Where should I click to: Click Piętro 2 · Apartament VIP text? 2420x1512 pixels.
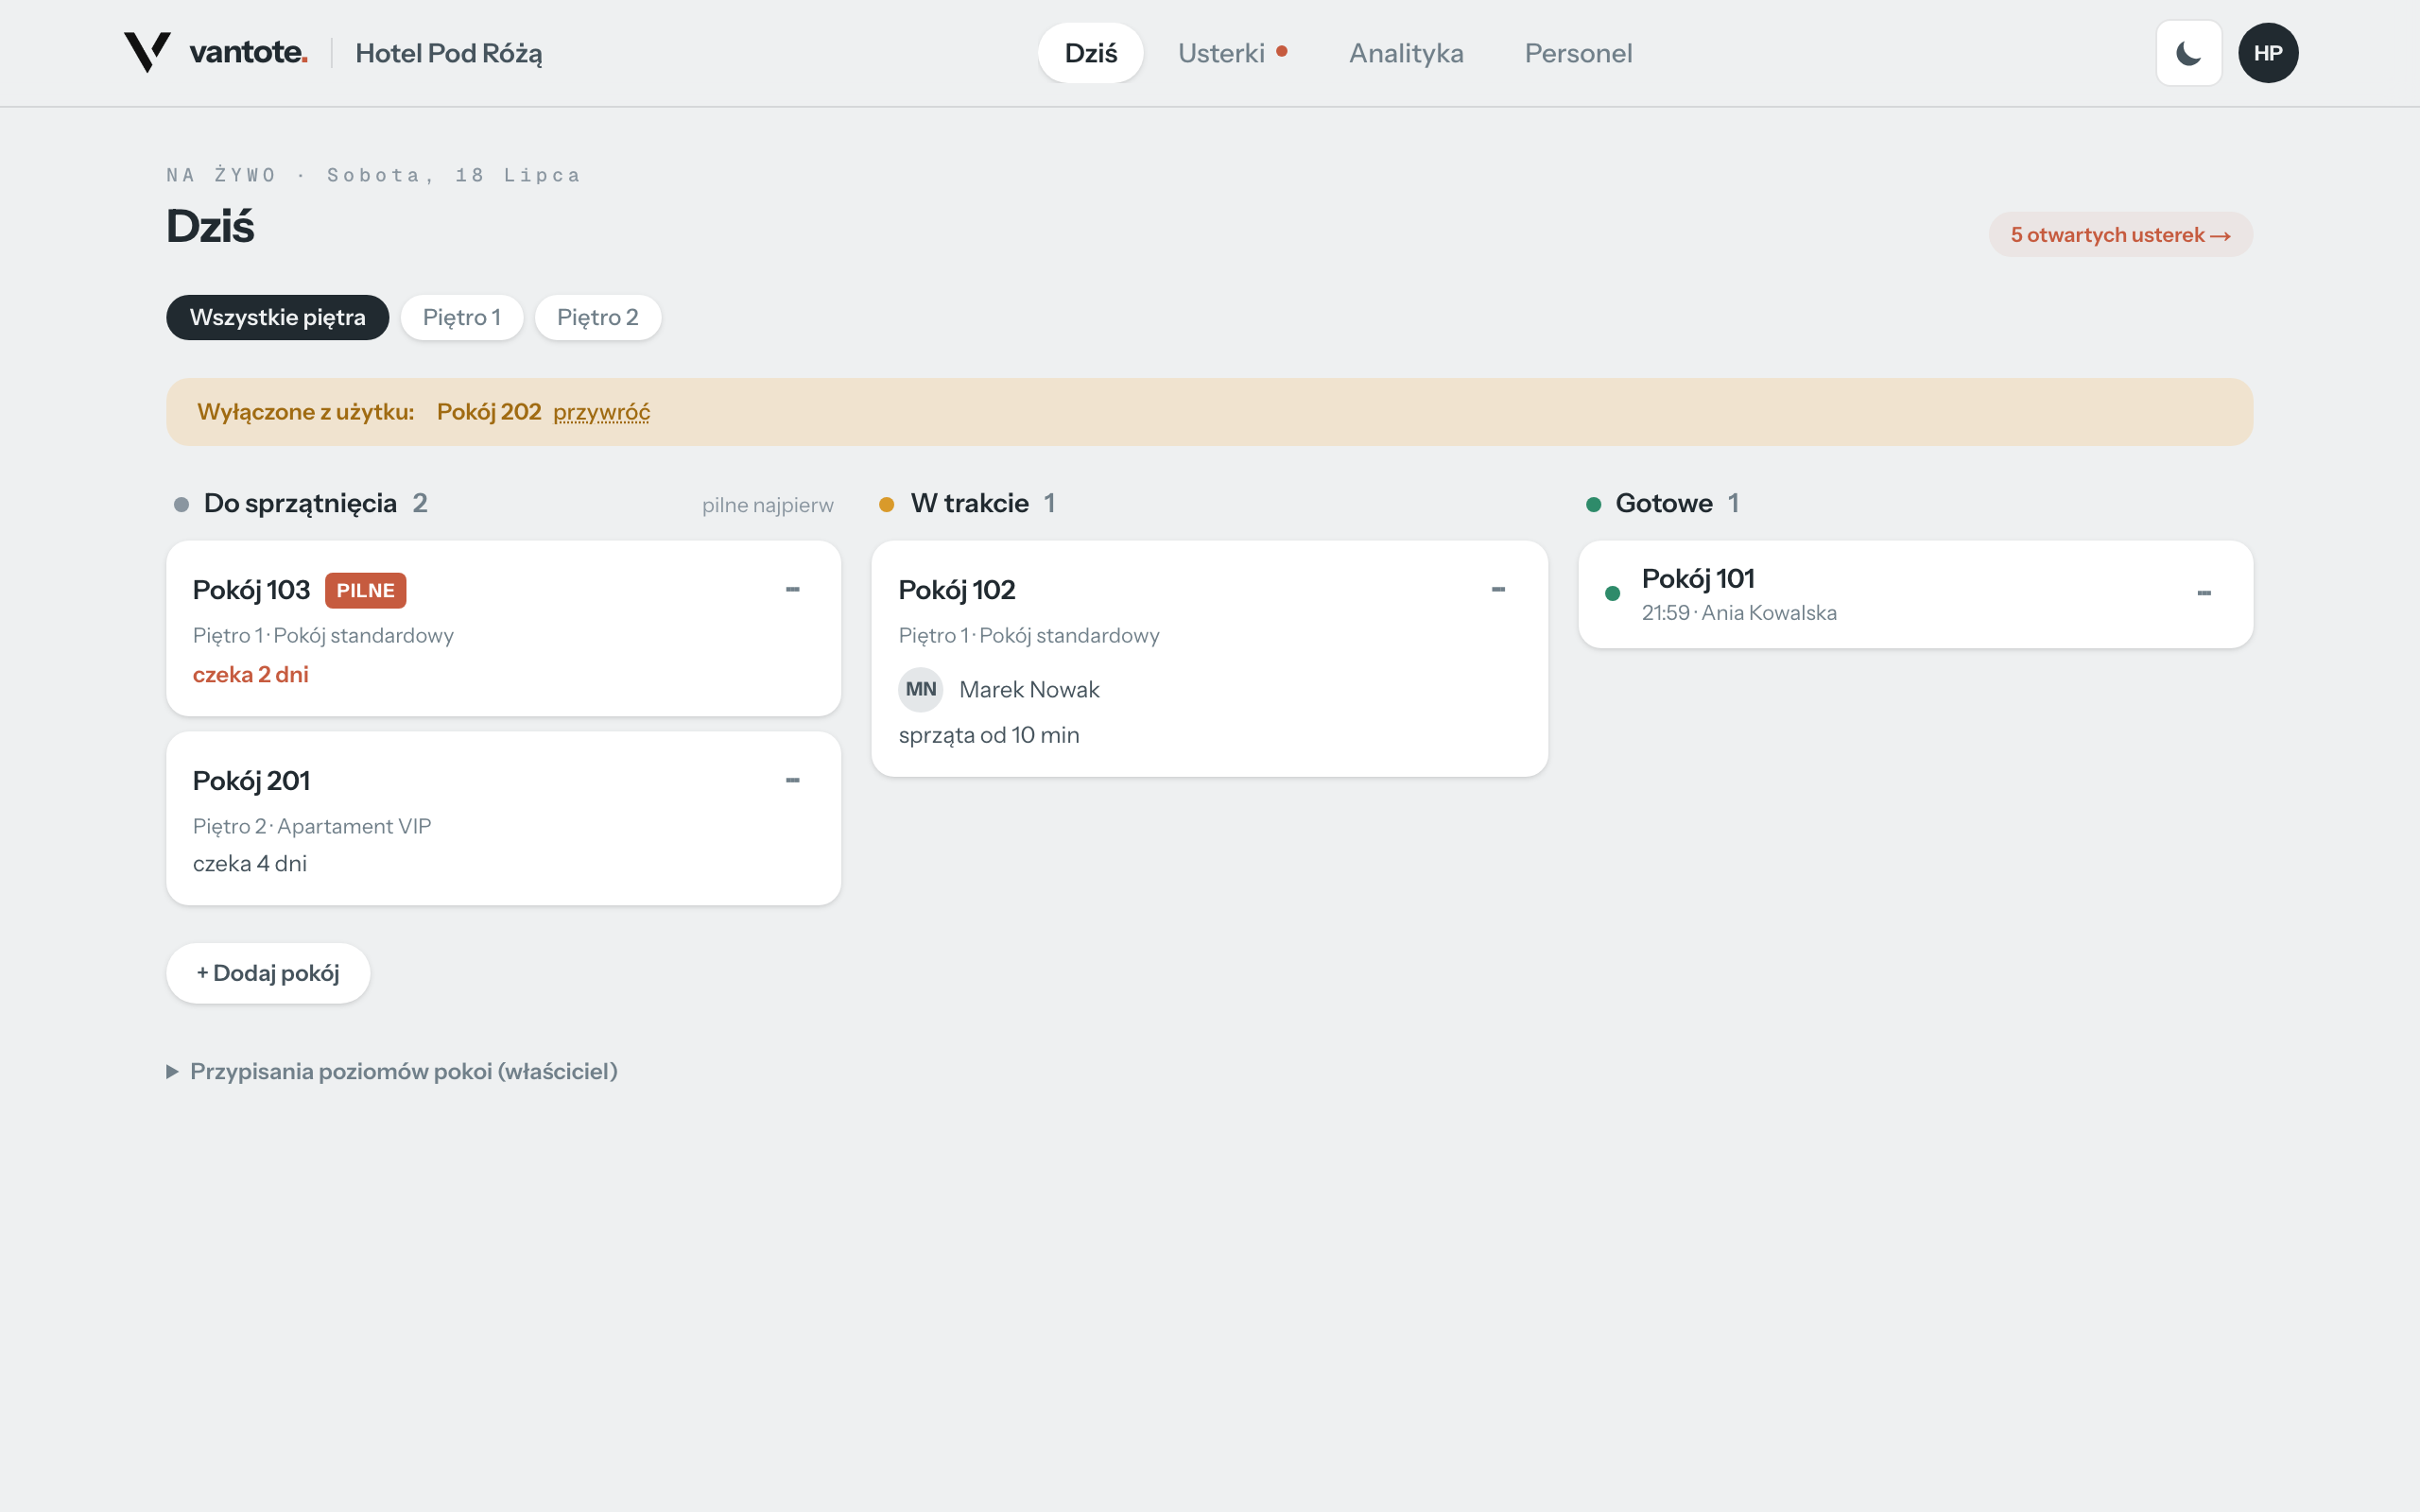pos(312,826)
